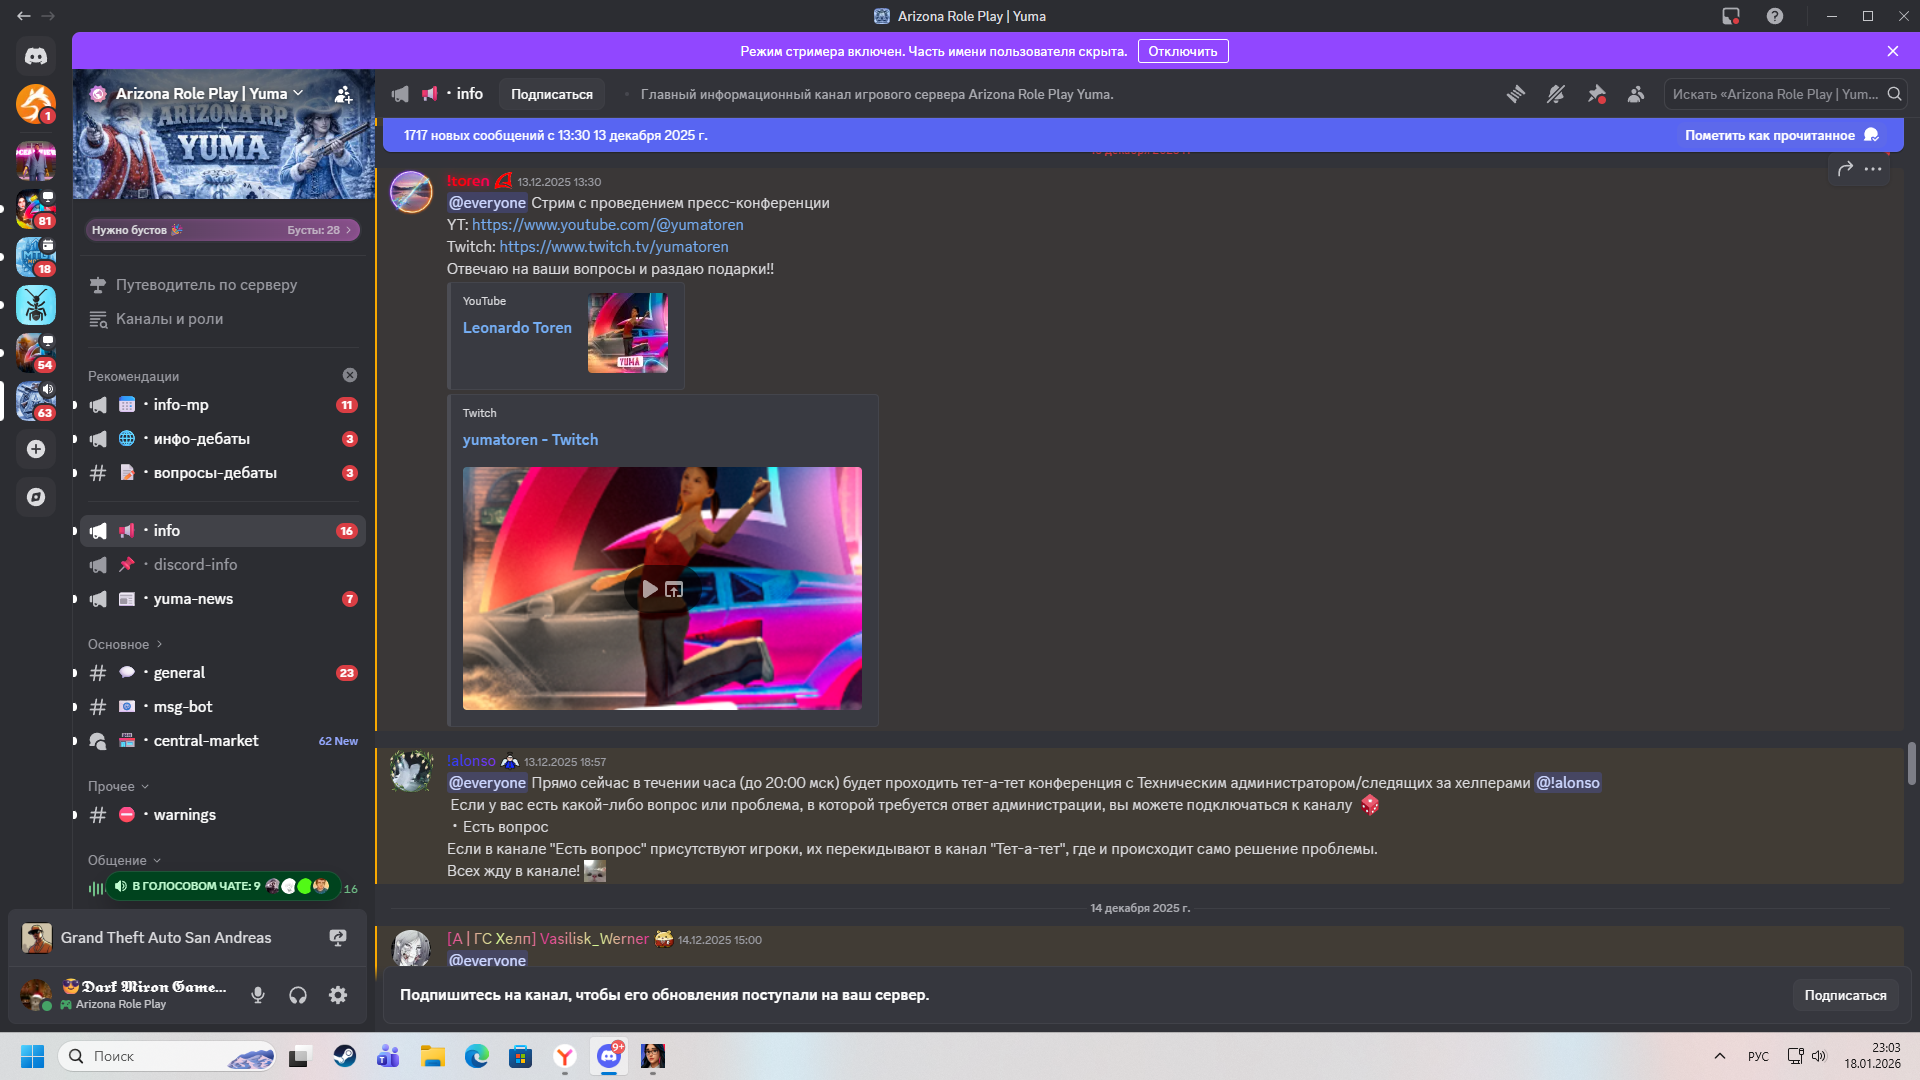Viewport: 1920px width, 1080px height.
Task: Open pinned messages icon
Action: (1596, 94)
